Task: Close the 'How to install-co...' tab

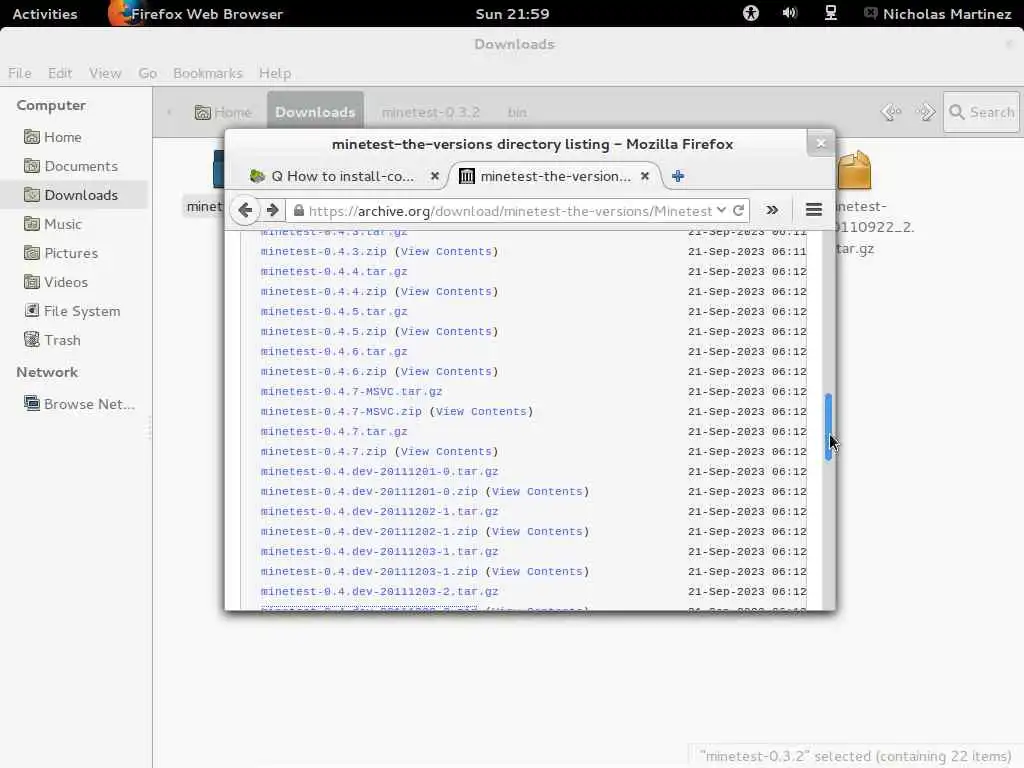Action: point(434,176)
